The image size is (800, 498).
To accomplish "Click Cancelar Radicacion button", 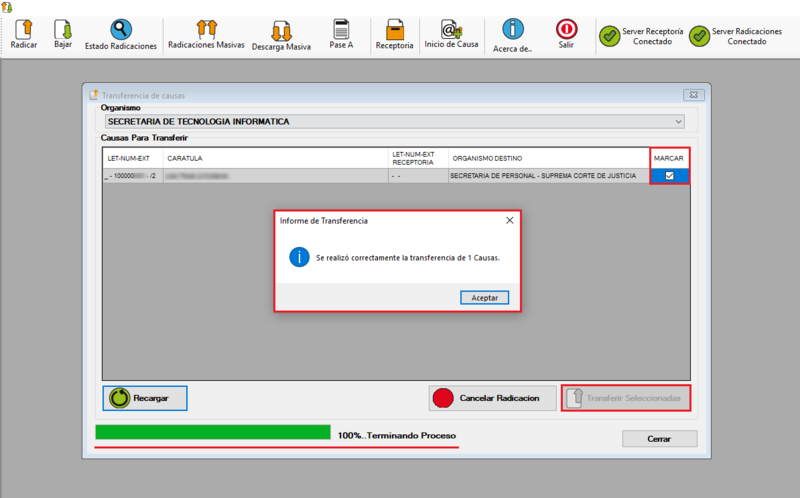I will (x=492, y=398).
